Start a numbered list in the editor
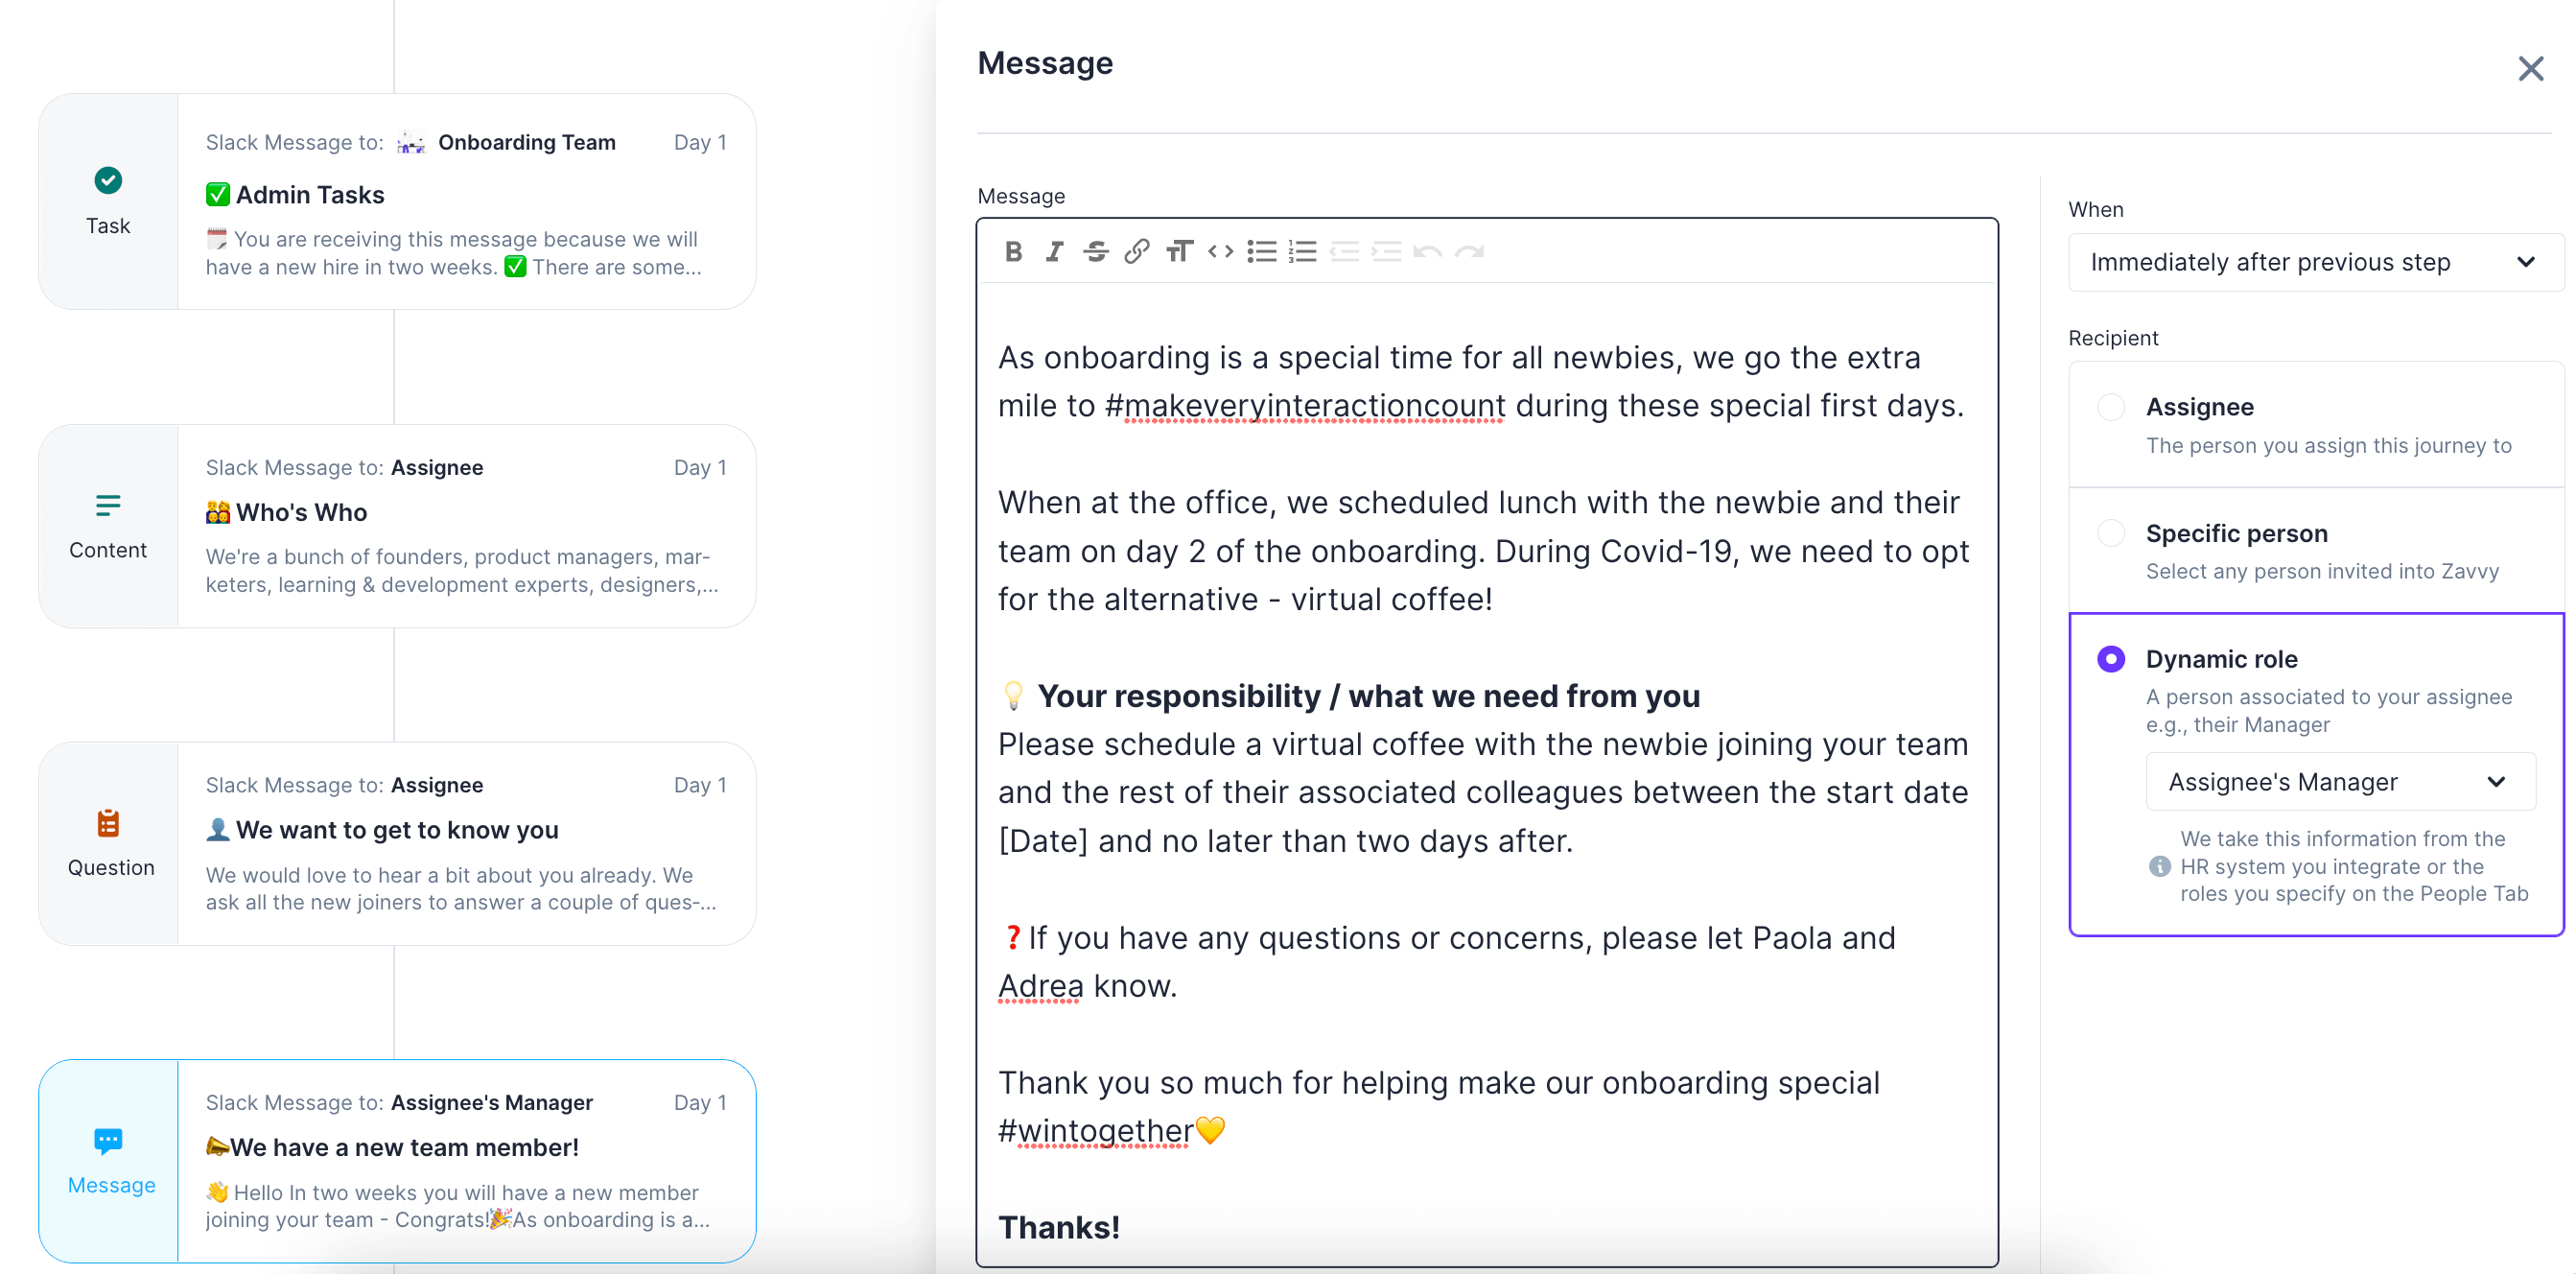The image size is (2576, 1274). coord(1302,252)
